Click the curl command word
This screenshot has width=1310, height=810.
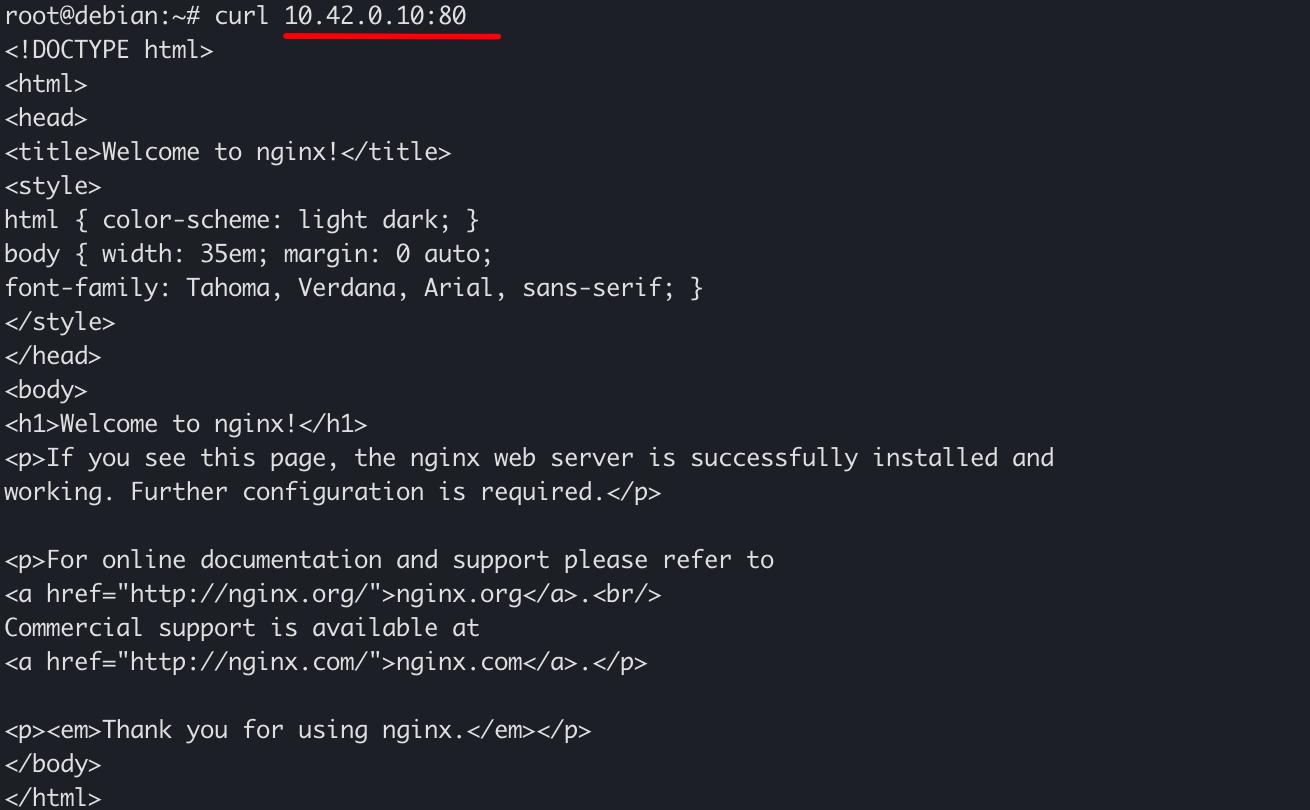coord(242,15)
